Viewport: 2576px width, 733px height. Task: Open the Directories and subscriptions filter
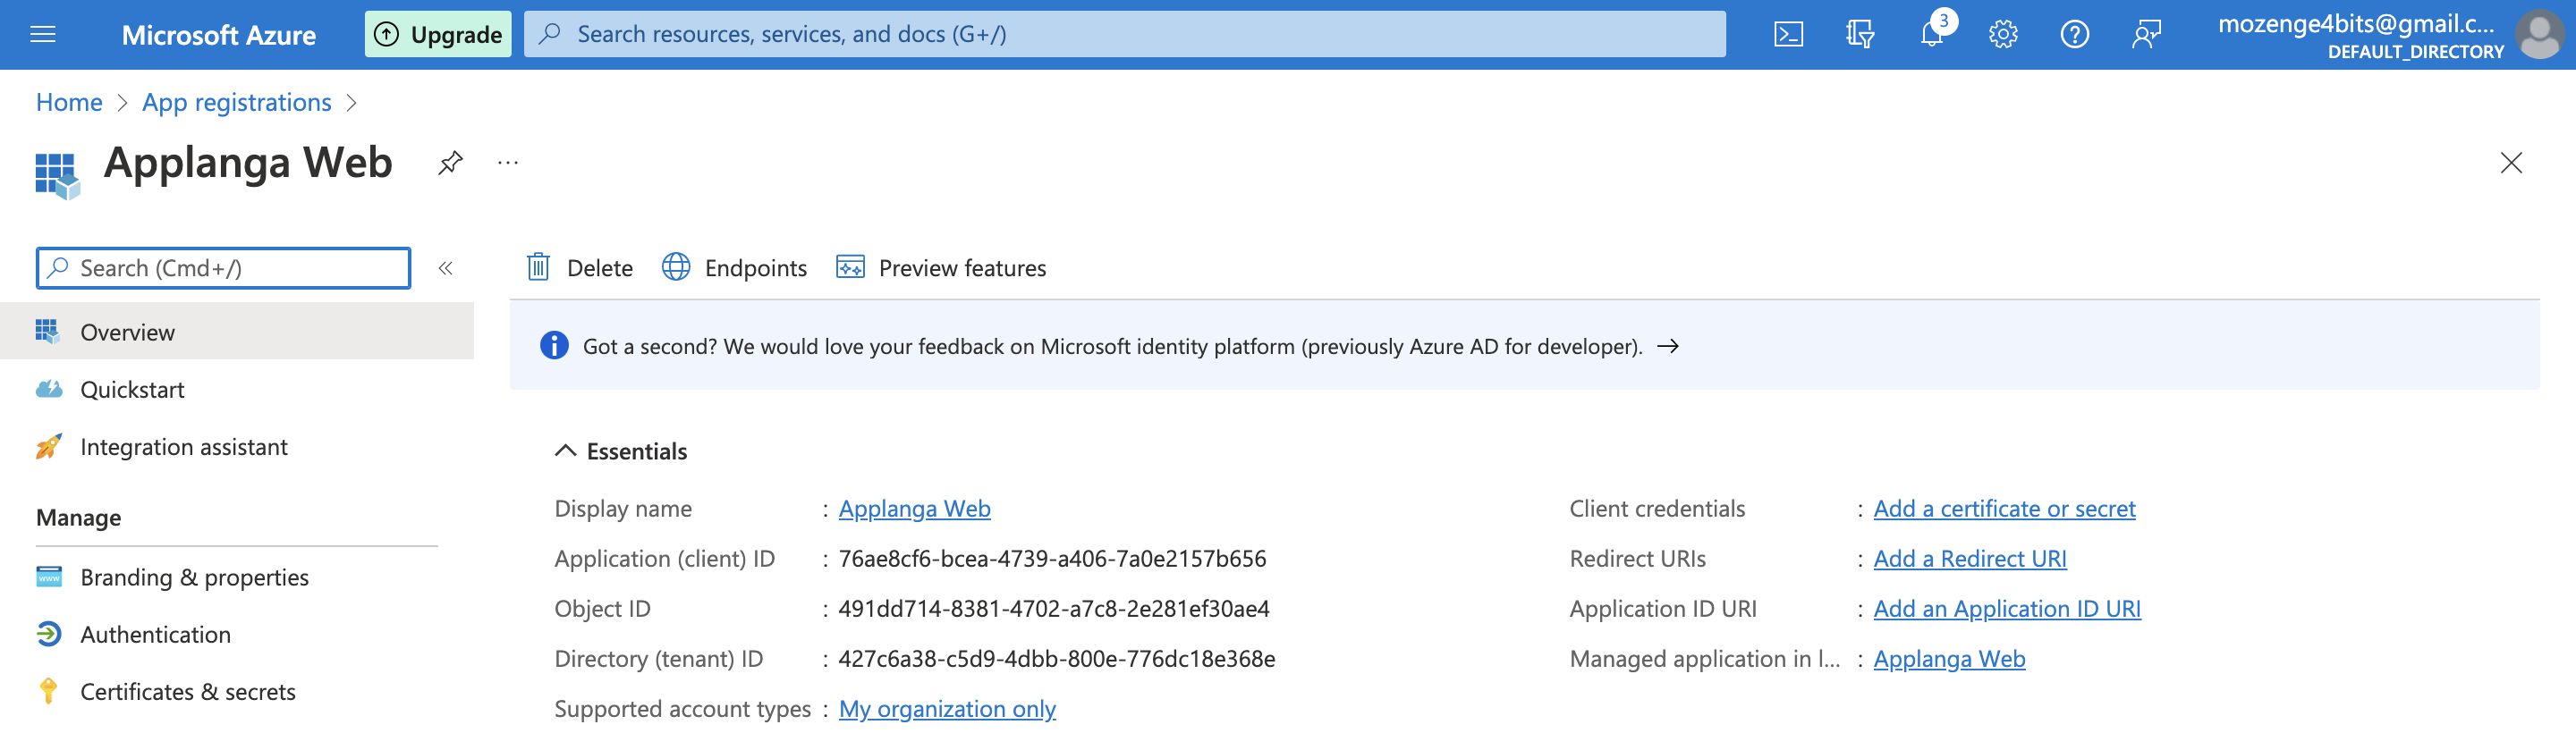click(x=1860, y=35)
